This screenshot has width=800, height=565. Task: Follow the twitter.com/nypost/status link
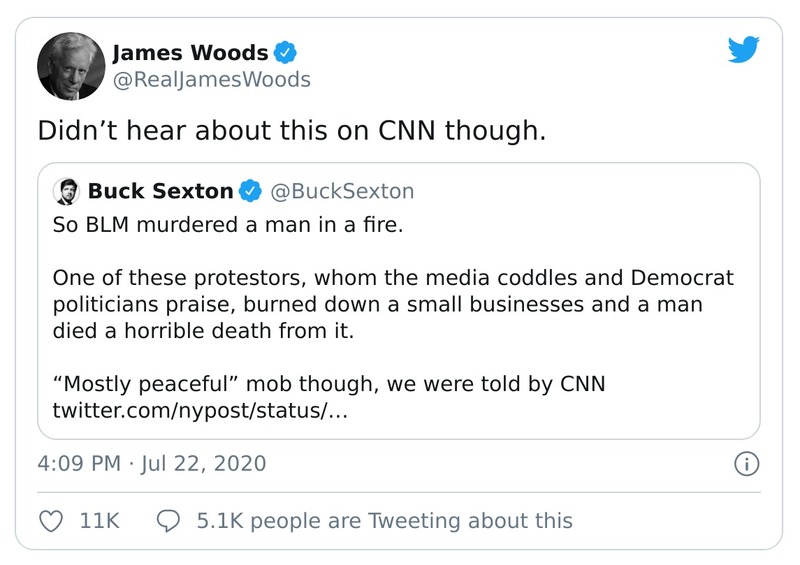[x=199, y=411]
